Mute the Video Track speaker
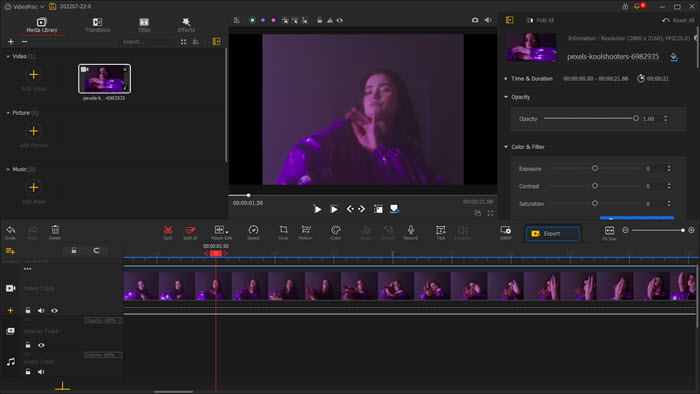 [41, 311]
